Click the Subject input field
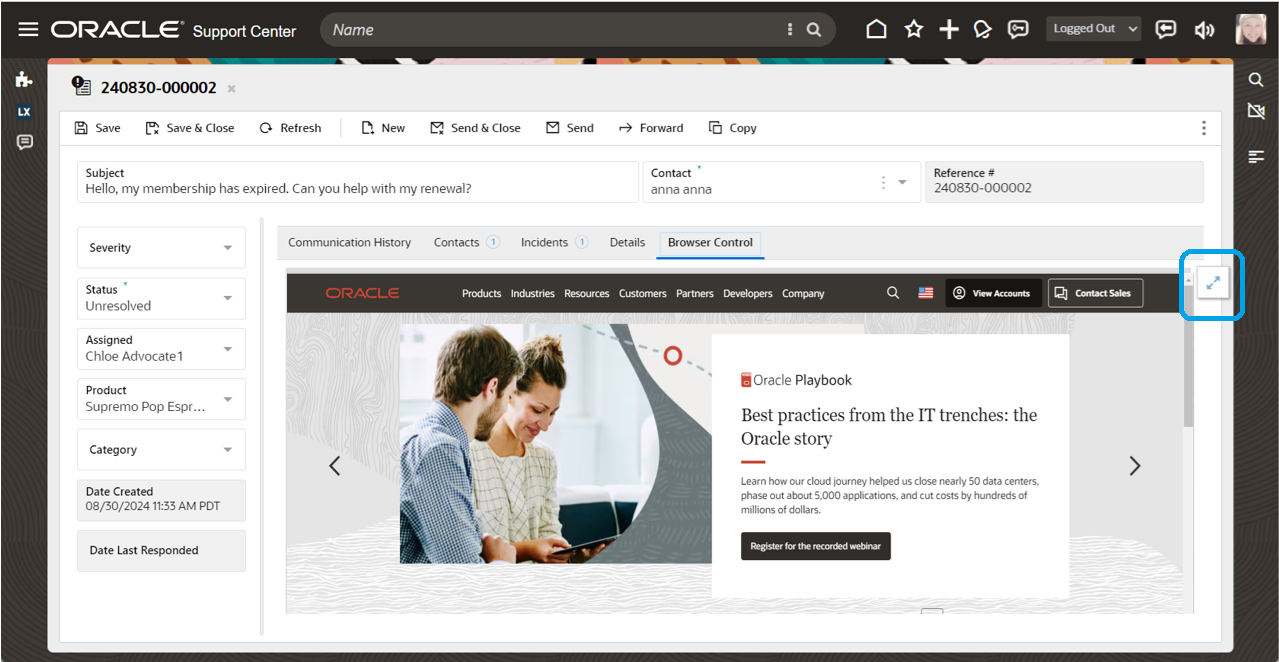The image size is (1279, 662). pyautogui.click(x=357, y=181)
